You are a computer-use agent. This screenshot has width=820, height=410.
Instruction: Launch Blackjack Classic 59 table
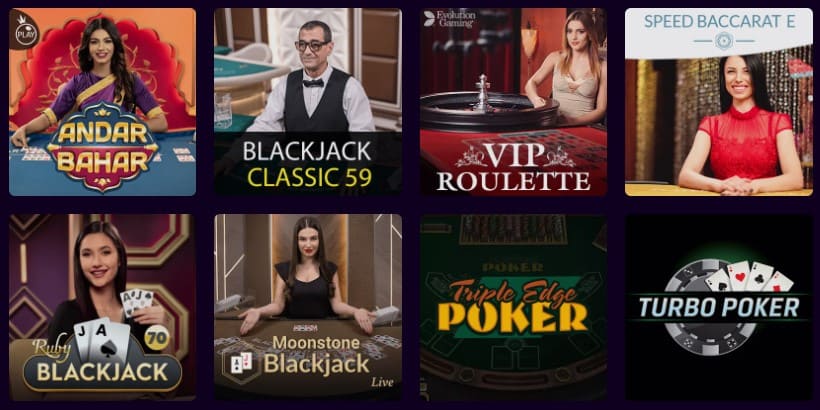[x=308, y=102]
